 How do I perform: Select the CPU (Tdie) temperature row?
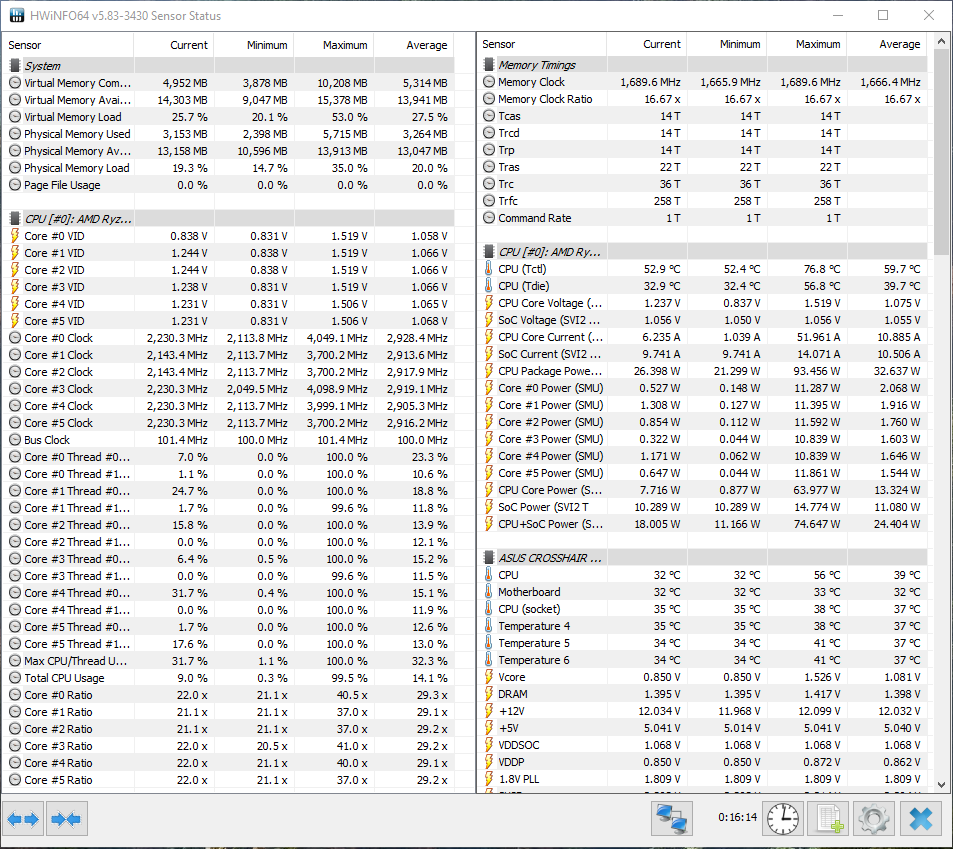pos(705,286)
